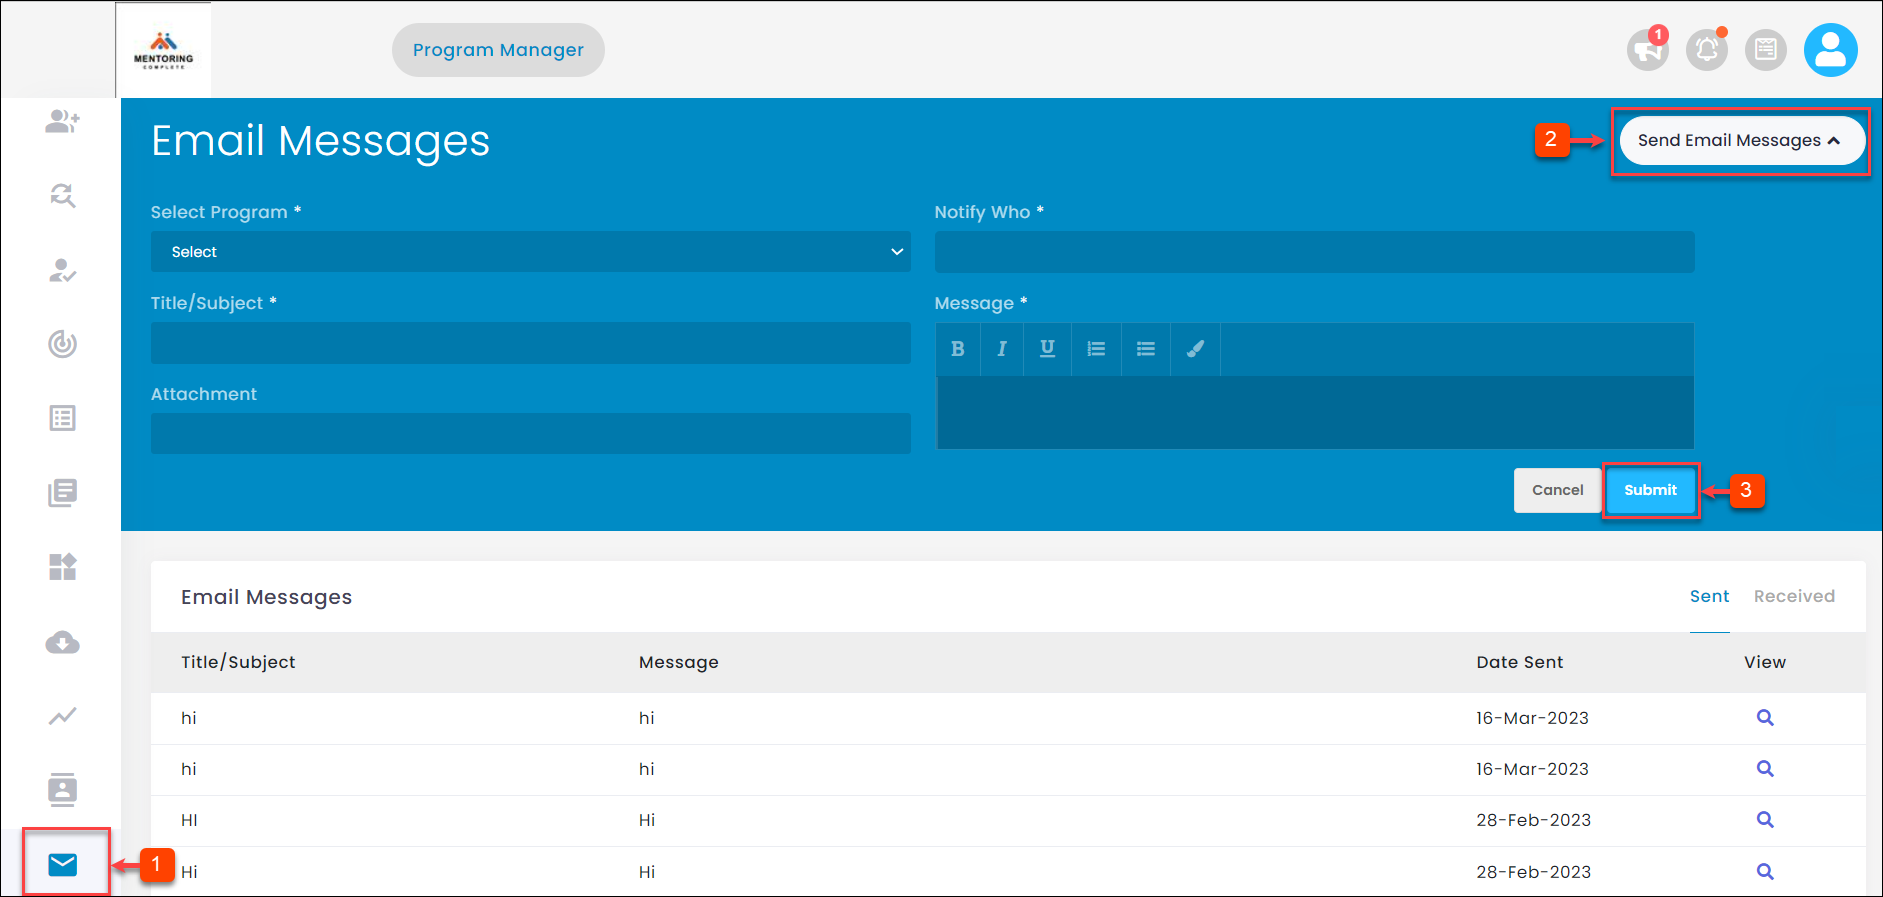View the 28-Feb-2023 'HI' uppercase-subject message

pyautogui.click(x=1765, y=820)
